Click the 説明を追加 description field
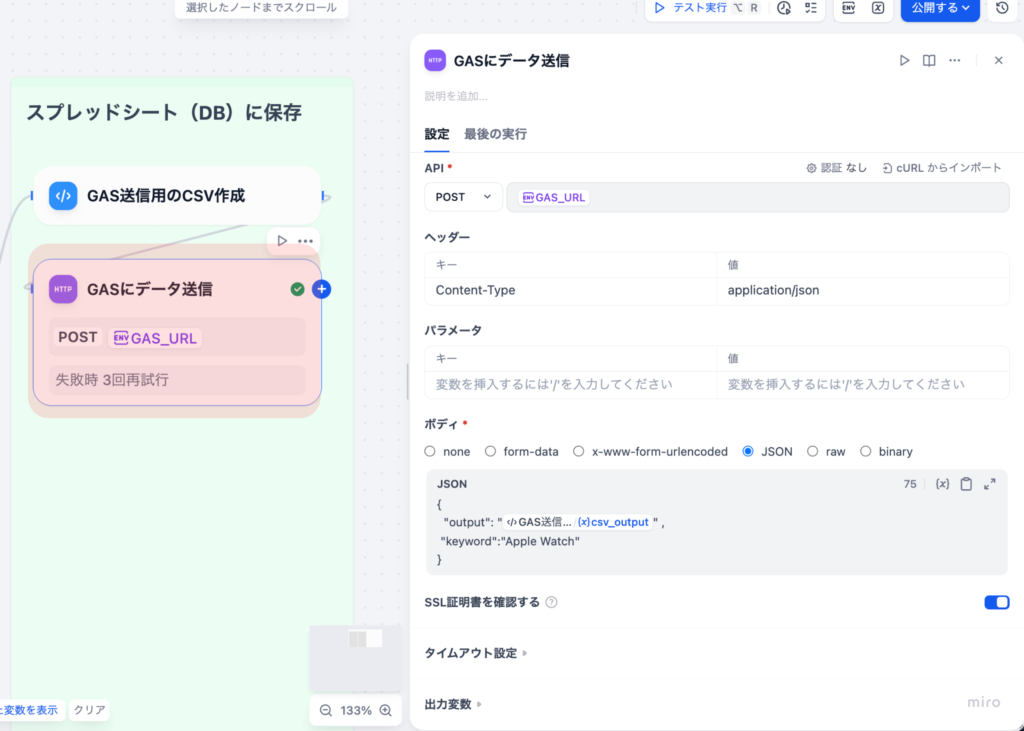This screenshot has height=731, width=1024. (456, 96)
